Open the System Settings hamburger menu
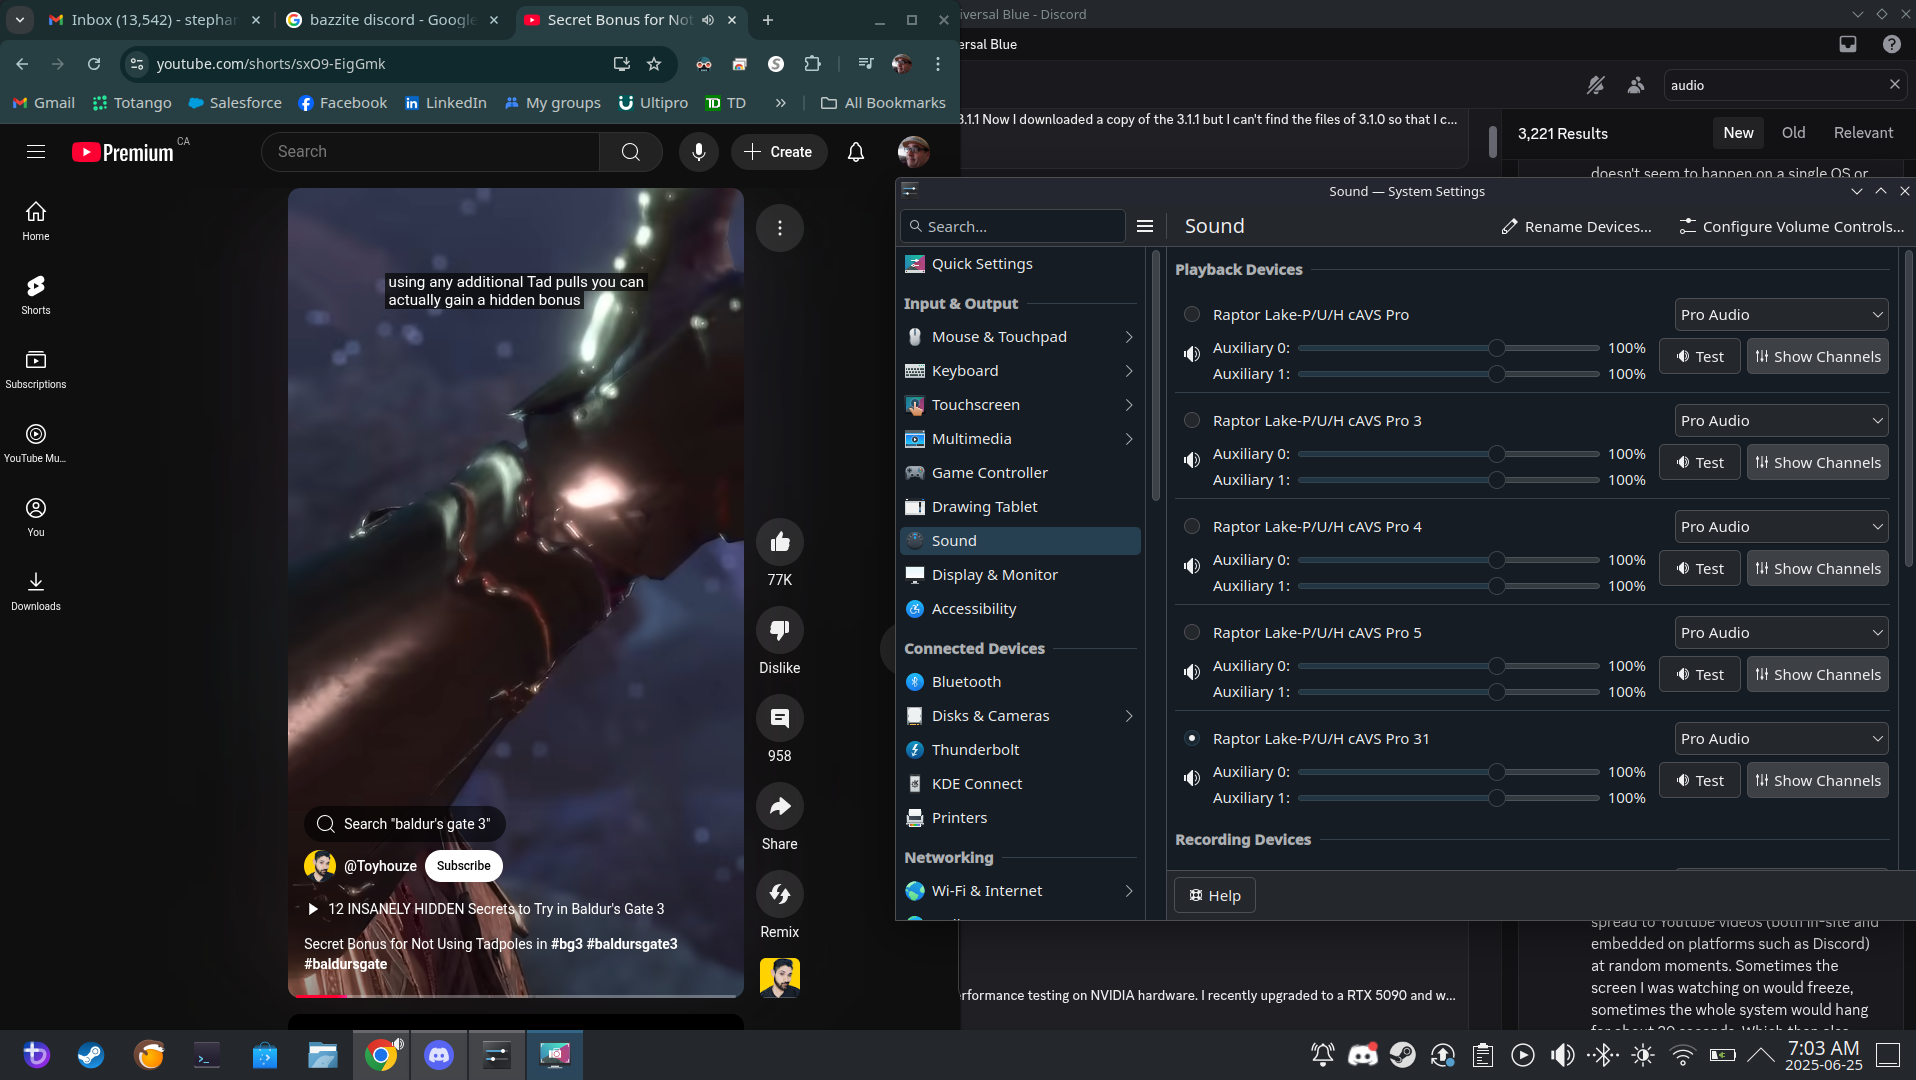Image resolution: width=1916 pixels, height=1080 pixels. pyautogui.click(x=1145, y=226)
